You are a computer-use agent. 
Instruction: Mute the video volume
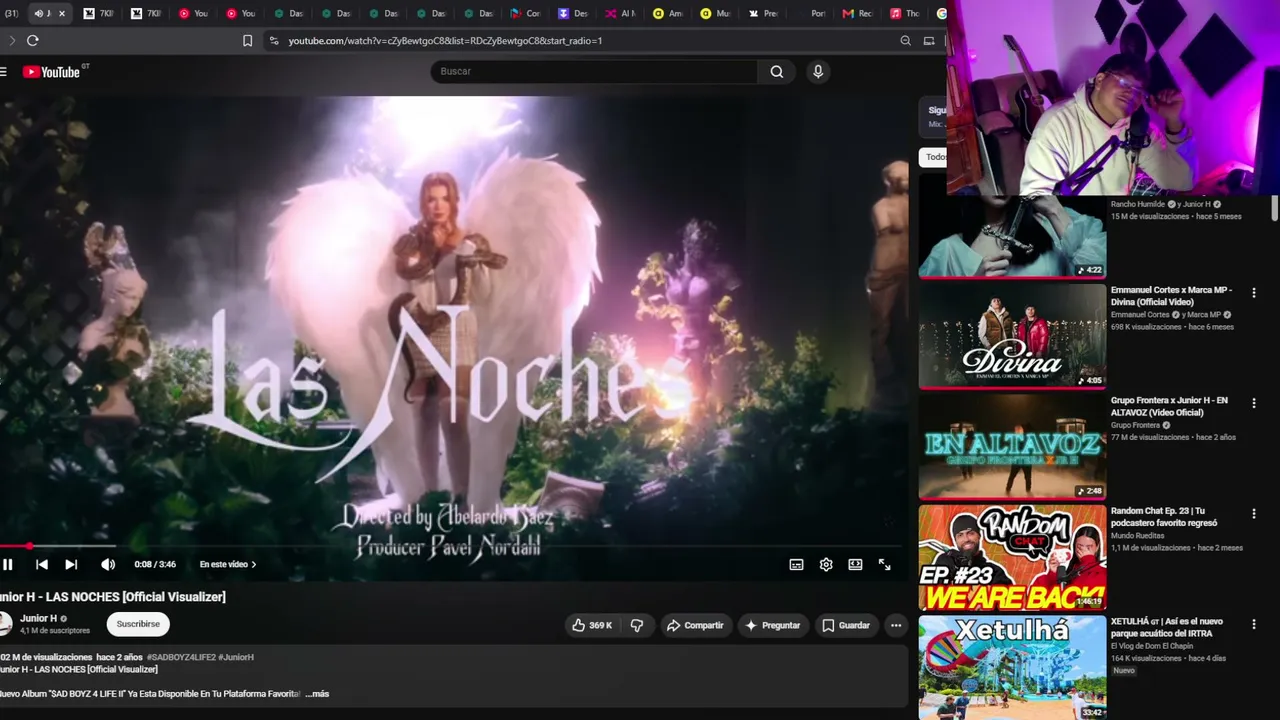coord(108,564)
